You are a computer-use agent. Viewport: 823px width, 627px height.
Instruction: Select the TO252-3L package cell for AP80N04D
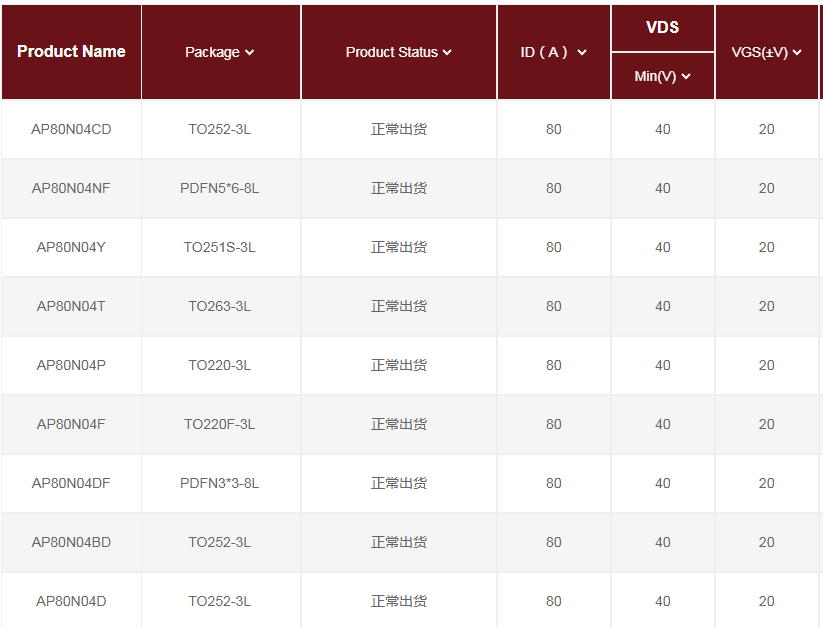(220, 601)
